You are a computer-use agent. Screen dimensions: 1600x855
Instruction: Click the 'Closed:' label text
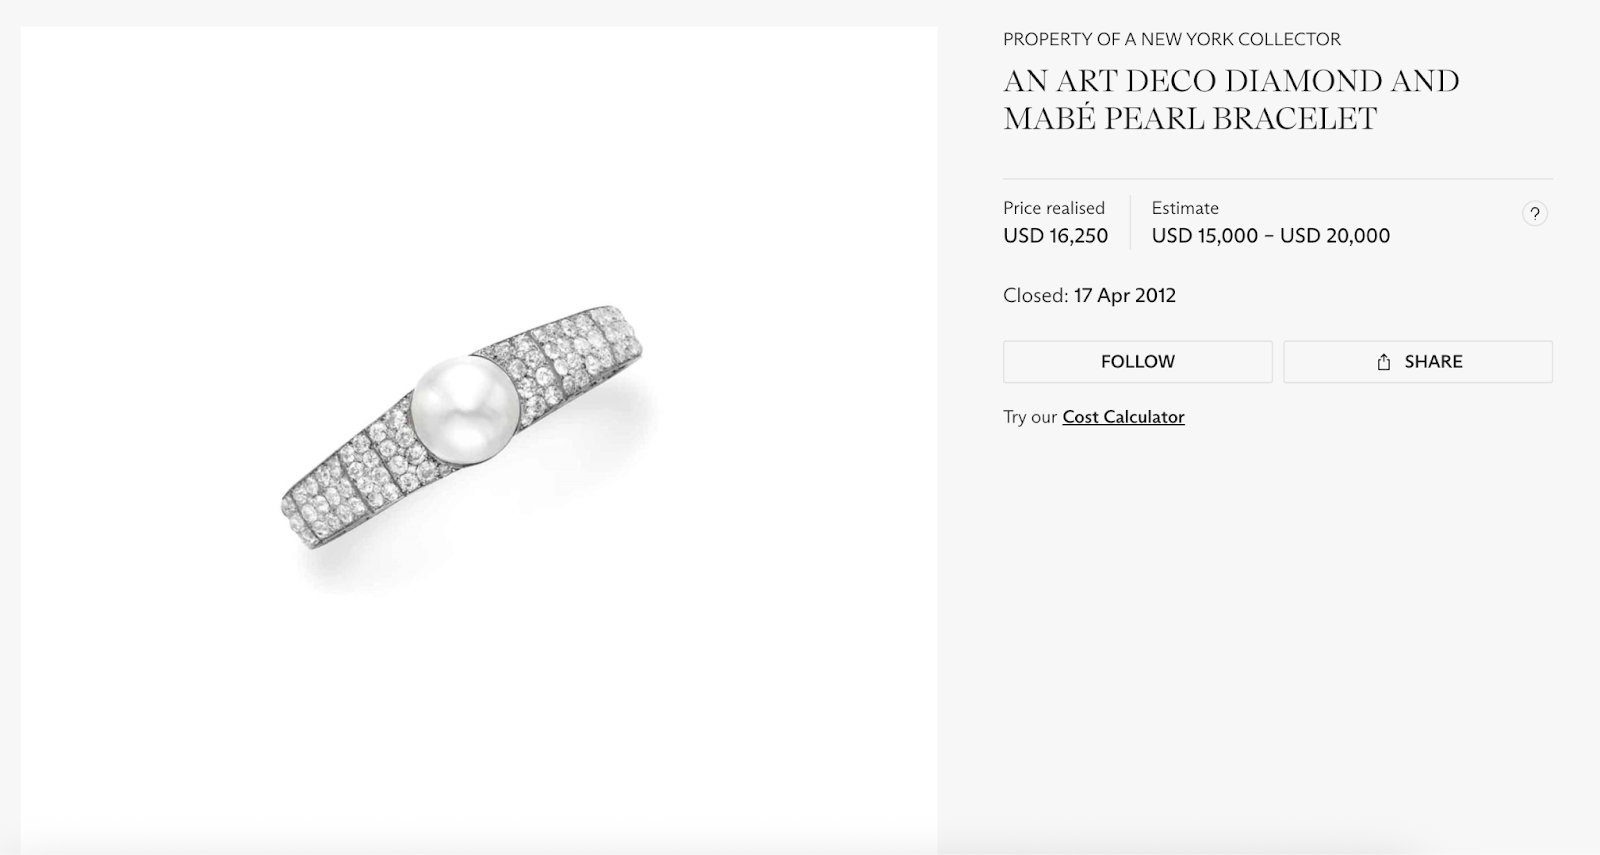pyautogui.click(x=1036, y=295)
